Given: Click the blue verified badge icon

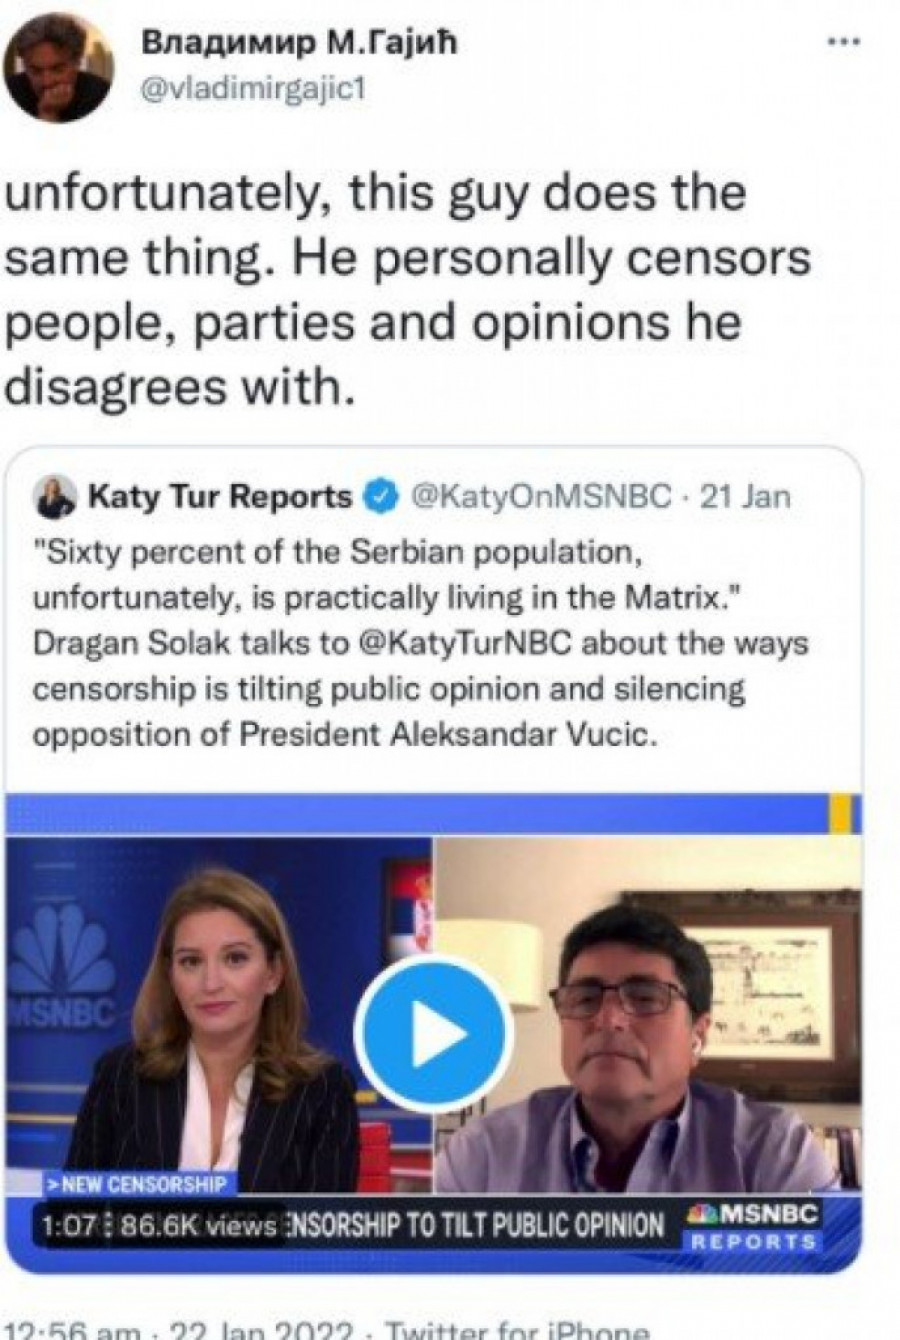Looking at the screenshot, I should pyautogui.click(x=385, y=496).
